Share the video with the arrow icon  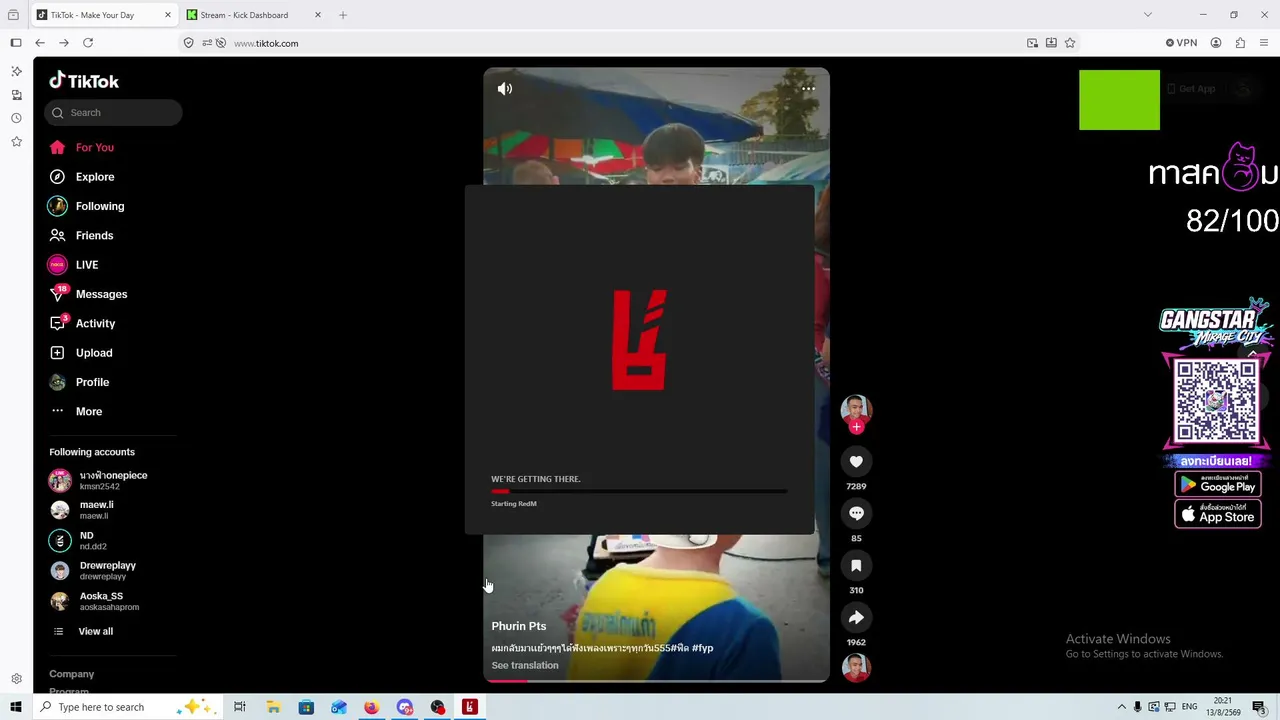[856, 617]
